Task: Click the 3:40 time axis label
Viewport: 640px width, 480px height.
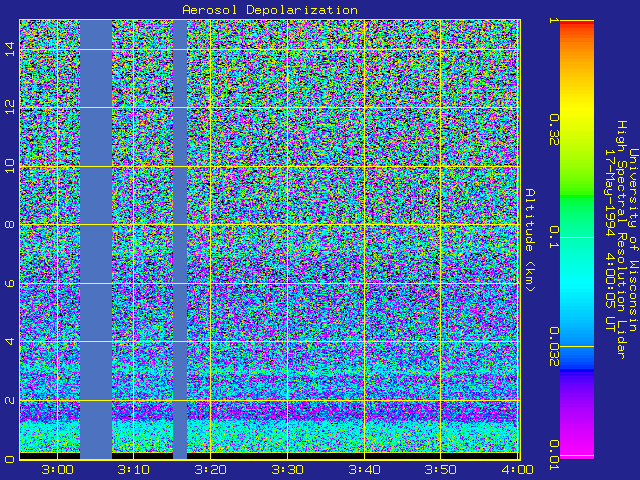Action: pos(364,469)
